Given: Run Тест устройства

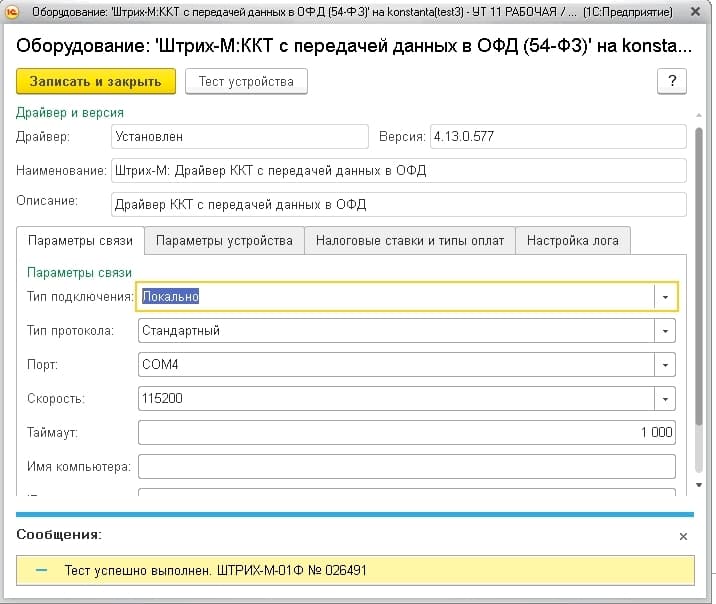Looking at the screenshot, I should [246, 81].
